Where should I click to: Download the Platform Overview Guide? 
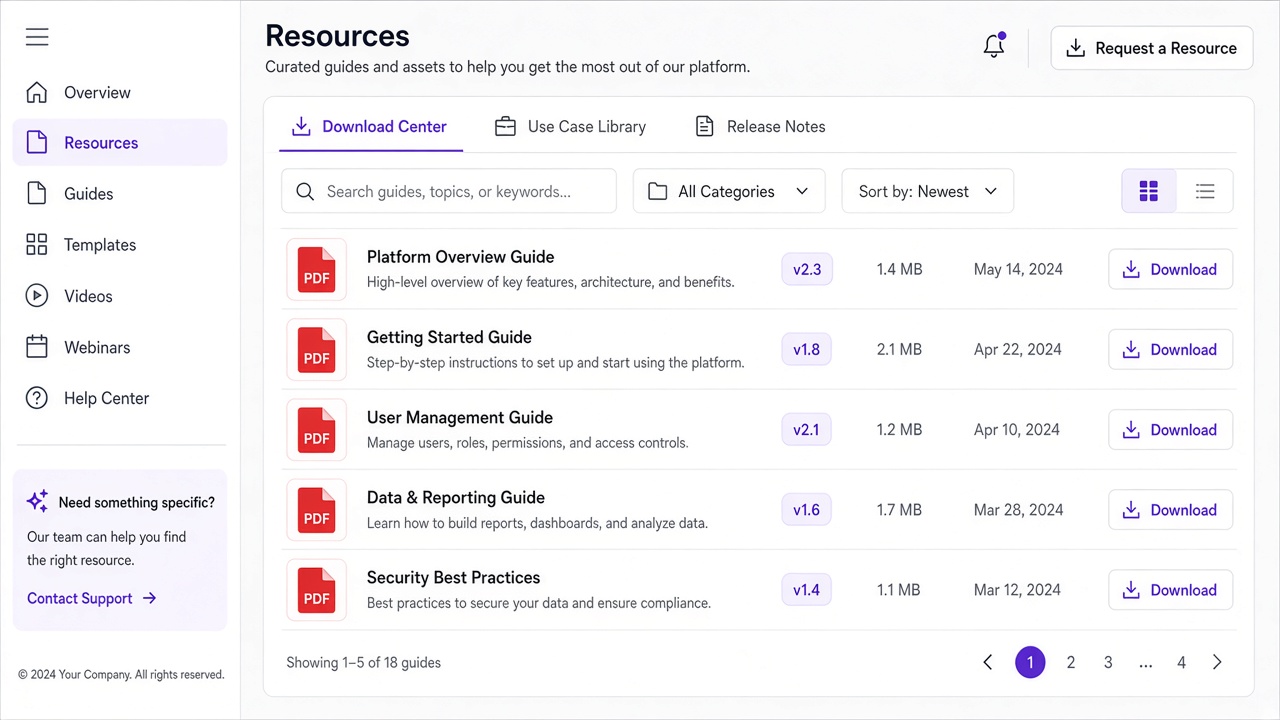click(1170, 269)
